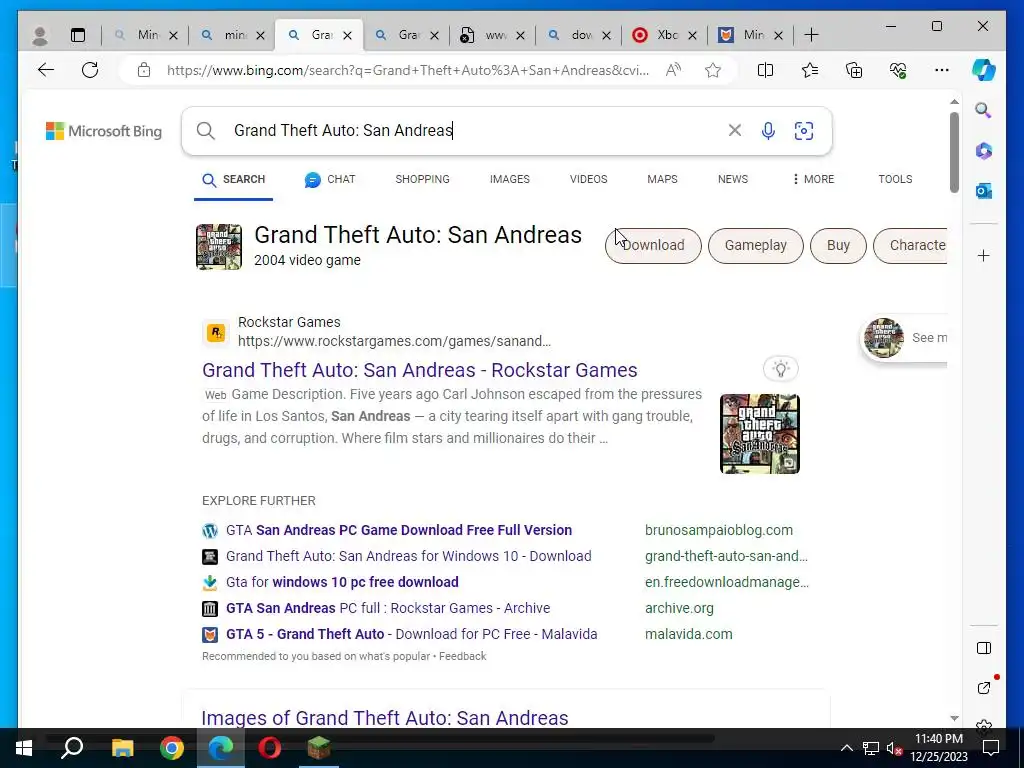Open link in external window sidebar icon
The image size is (1024, 768).
[x=984, y=688]
